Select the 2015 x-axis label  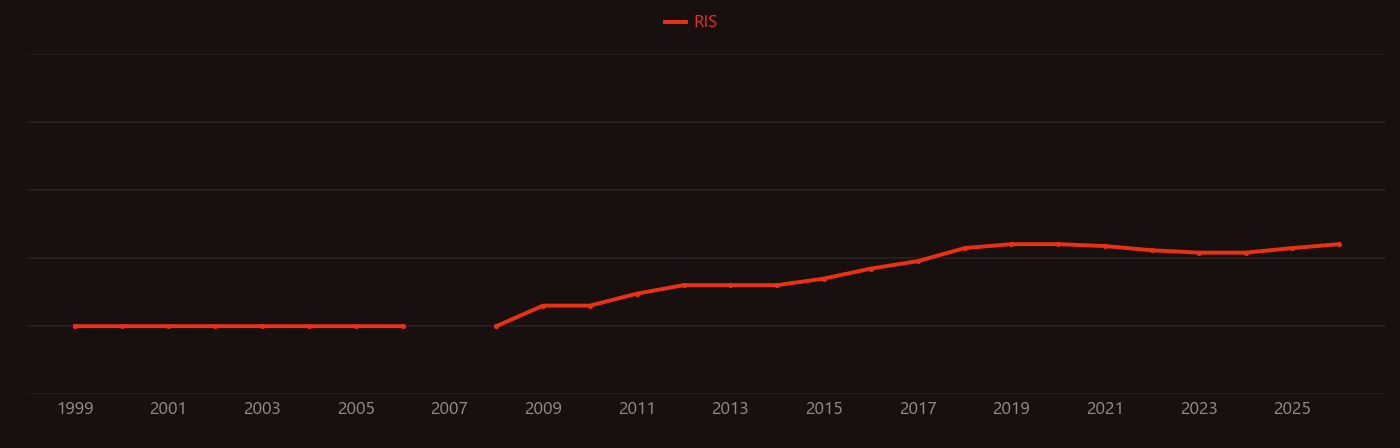tap(824, 409)
